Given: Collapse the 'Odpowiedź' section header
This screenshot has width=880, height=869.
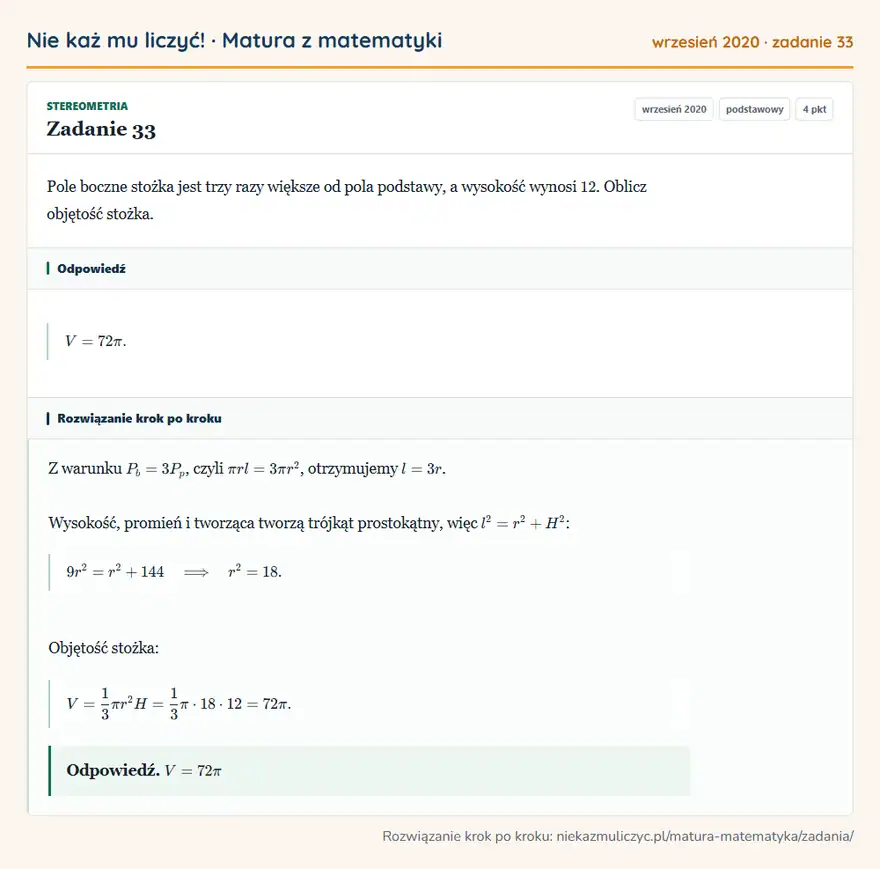Looking at the screenshot, I should (439, 268).
